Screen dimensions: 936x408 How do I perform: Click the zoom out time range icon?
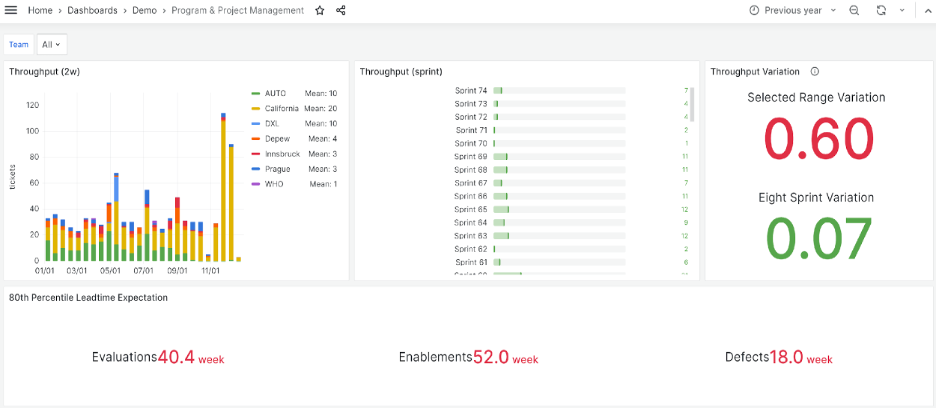[854, 10]
